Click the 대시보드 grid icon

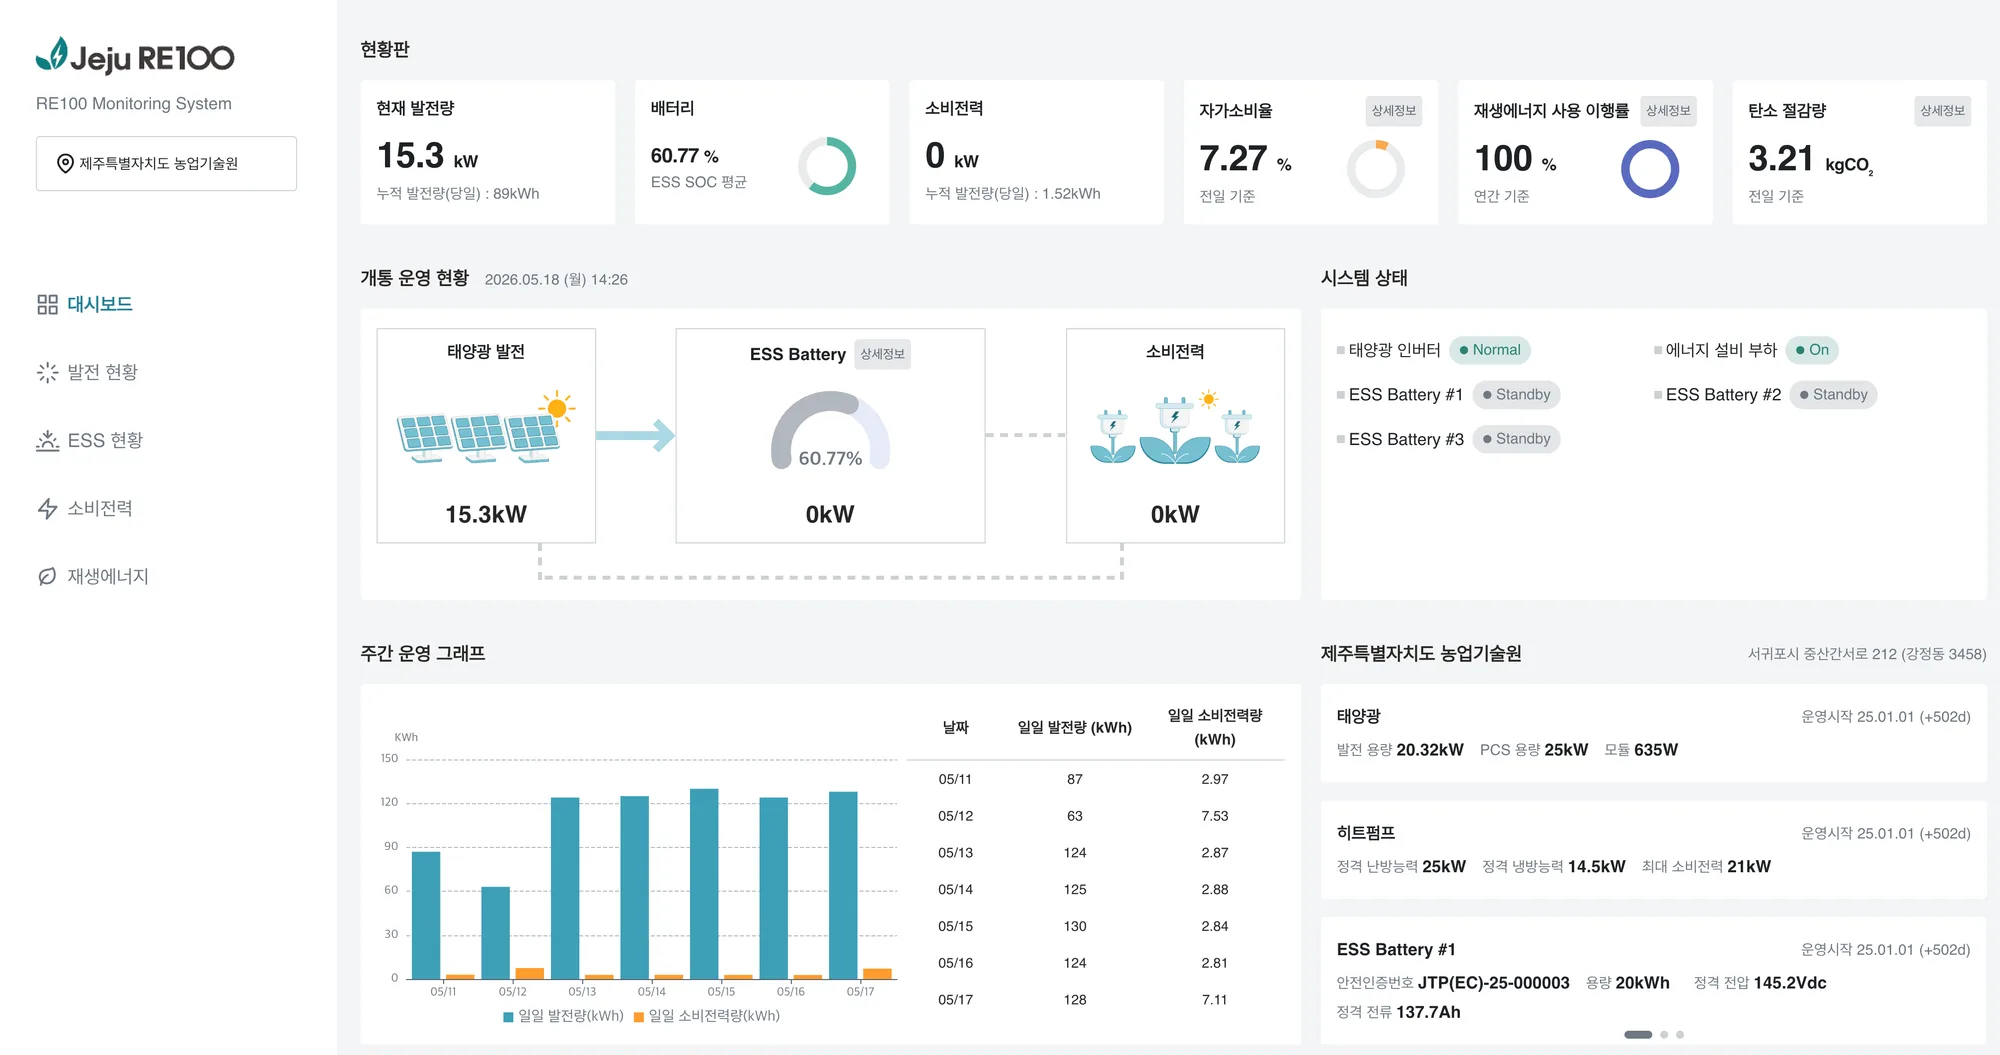click(x=47, y=304)
